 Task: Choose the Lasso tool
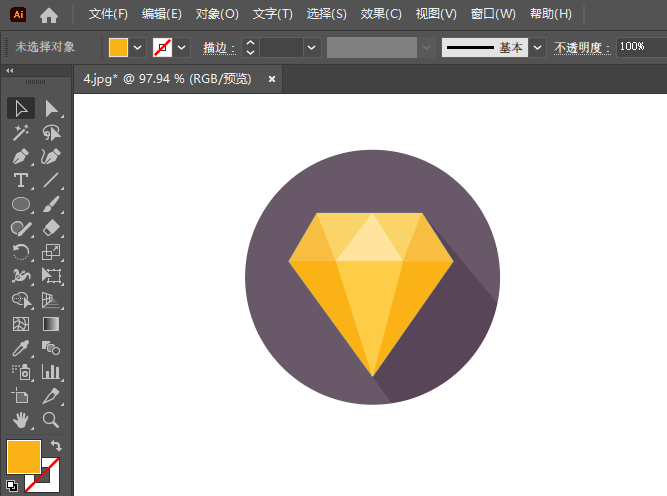point(51,133)
